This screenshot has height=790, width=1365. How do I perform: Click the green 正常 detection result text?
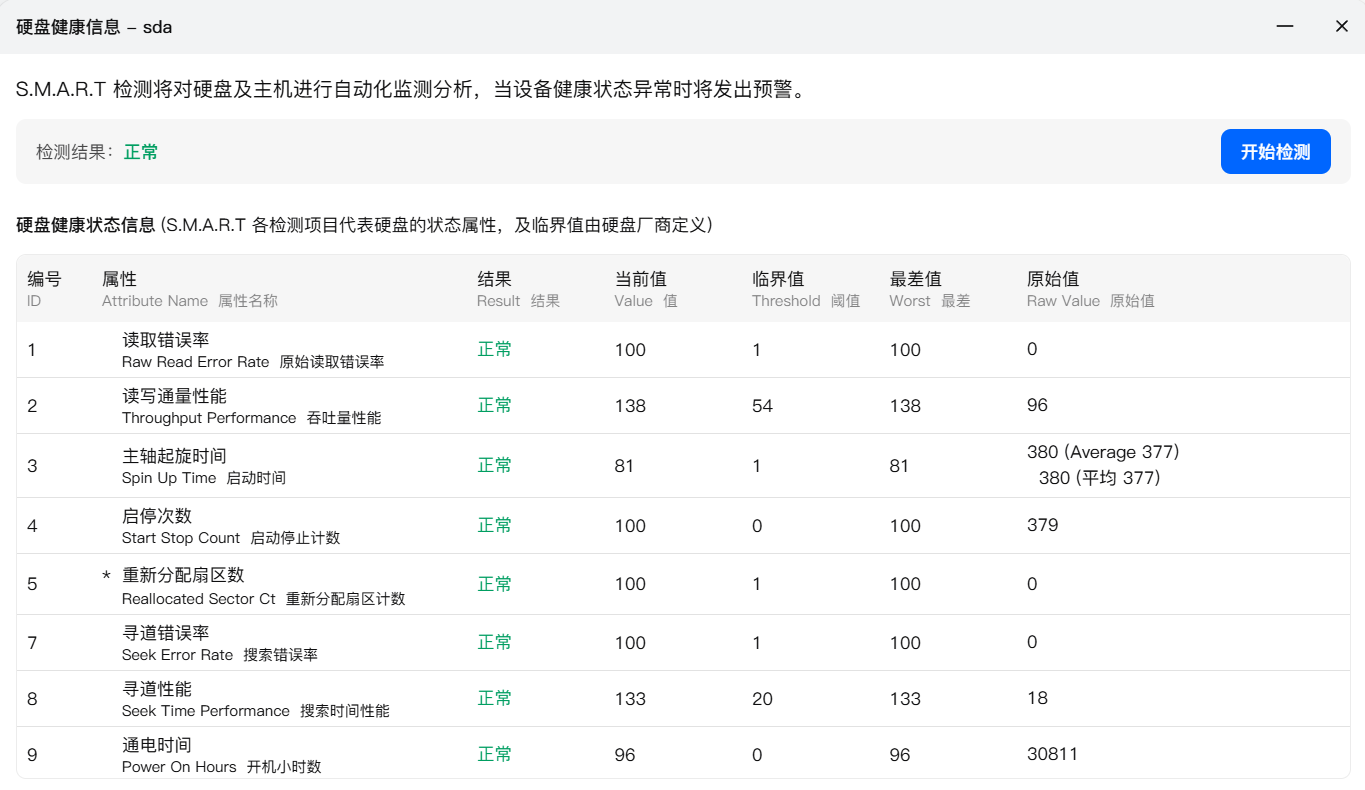coord(141,152)
